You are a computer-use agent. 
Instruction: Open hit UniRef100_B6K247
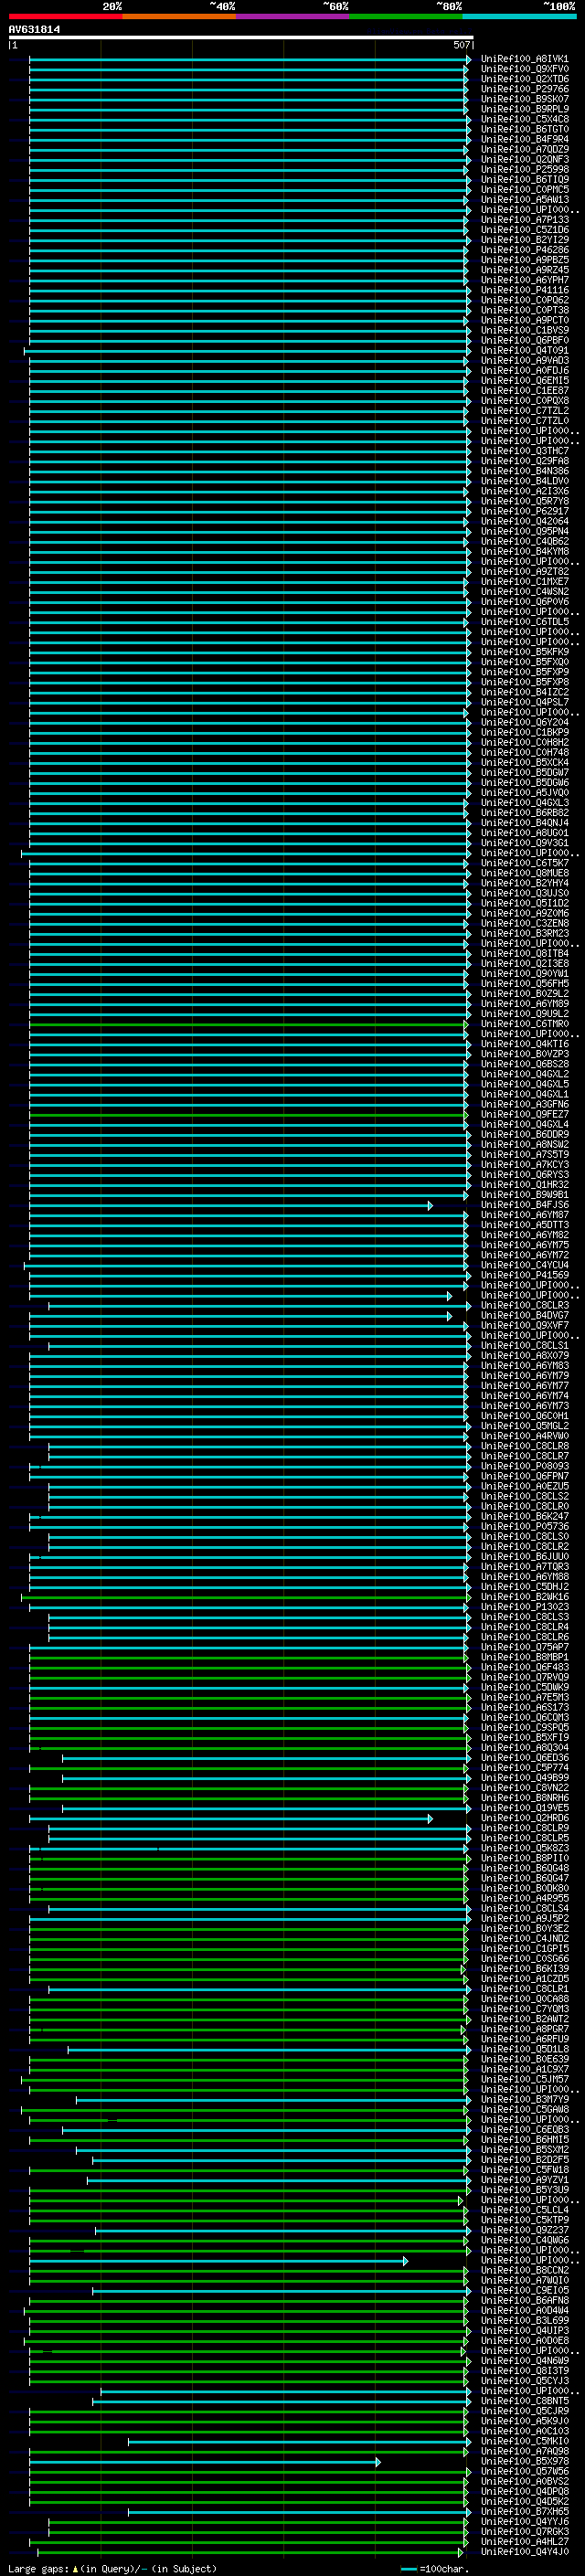(524, 1516)
